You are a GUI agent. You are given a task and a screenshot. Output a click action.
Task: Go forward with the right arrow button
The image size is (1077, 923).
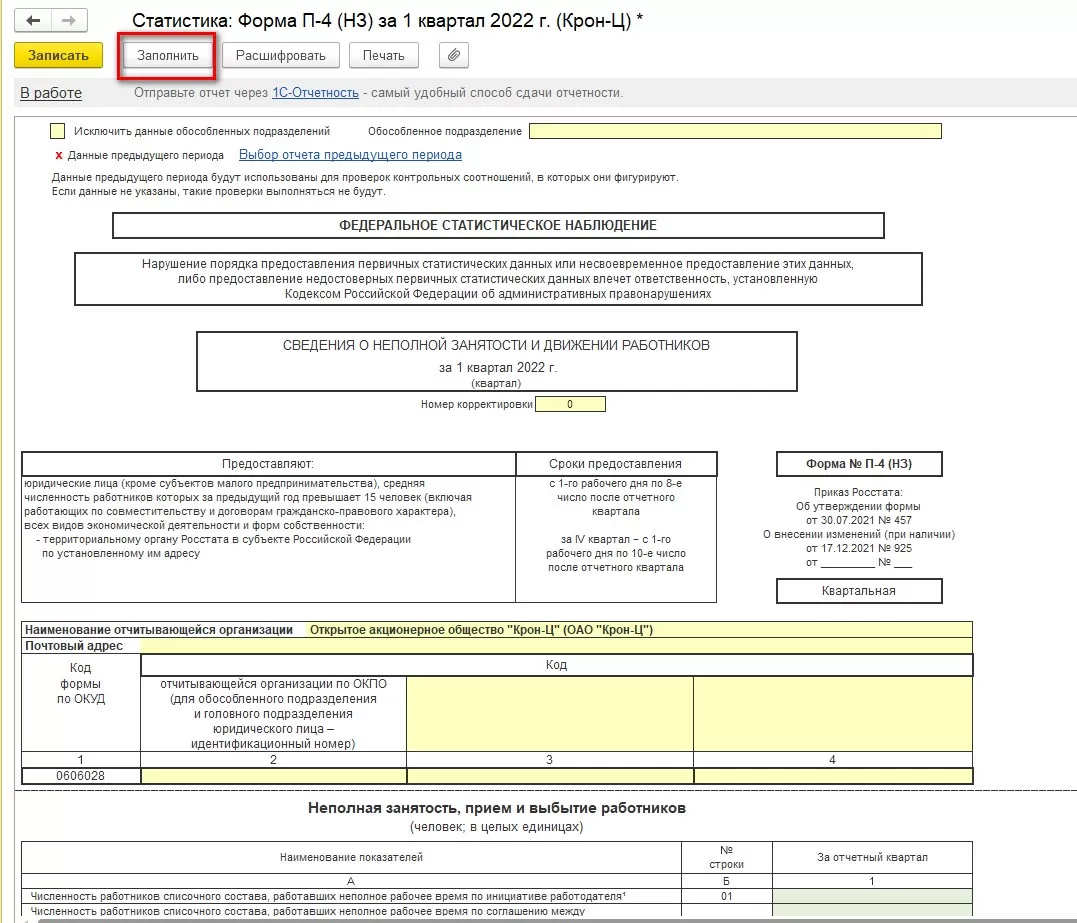click(x=69, y=21)
